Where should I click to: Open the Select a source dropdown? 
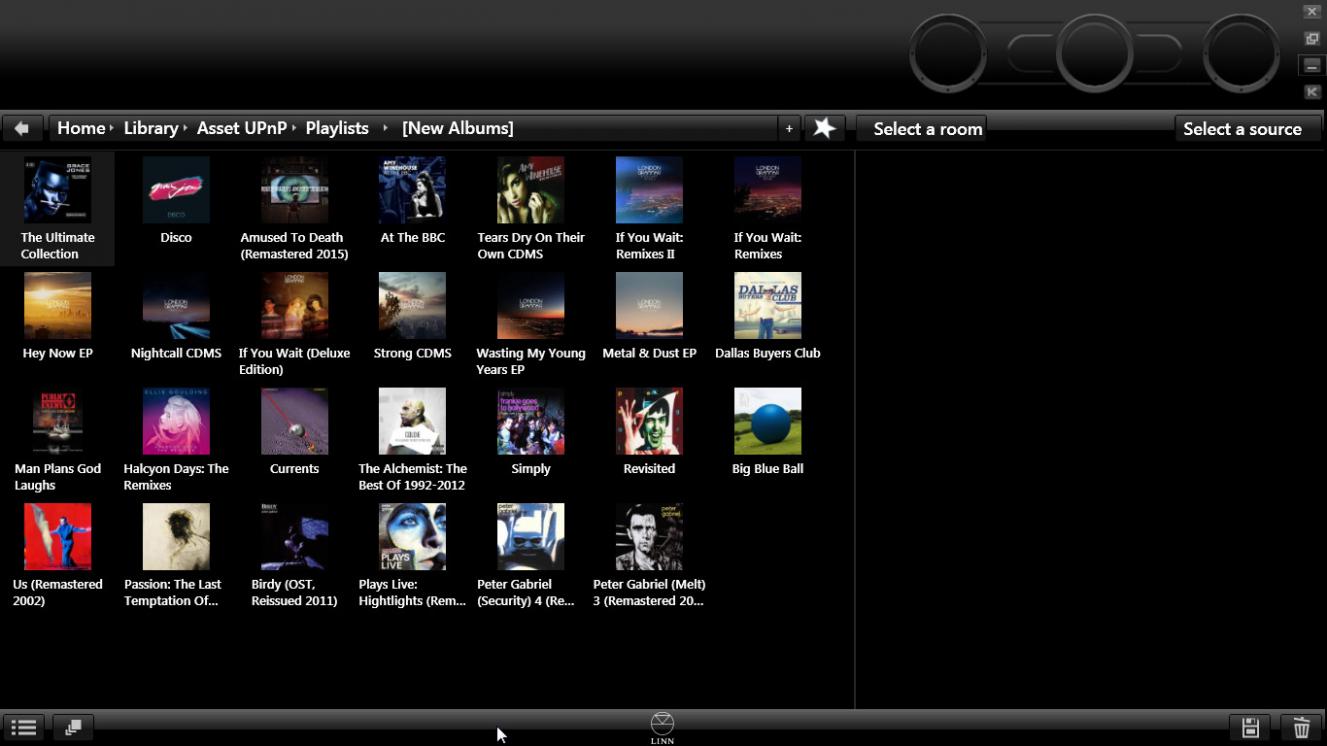coord(1241,129)
